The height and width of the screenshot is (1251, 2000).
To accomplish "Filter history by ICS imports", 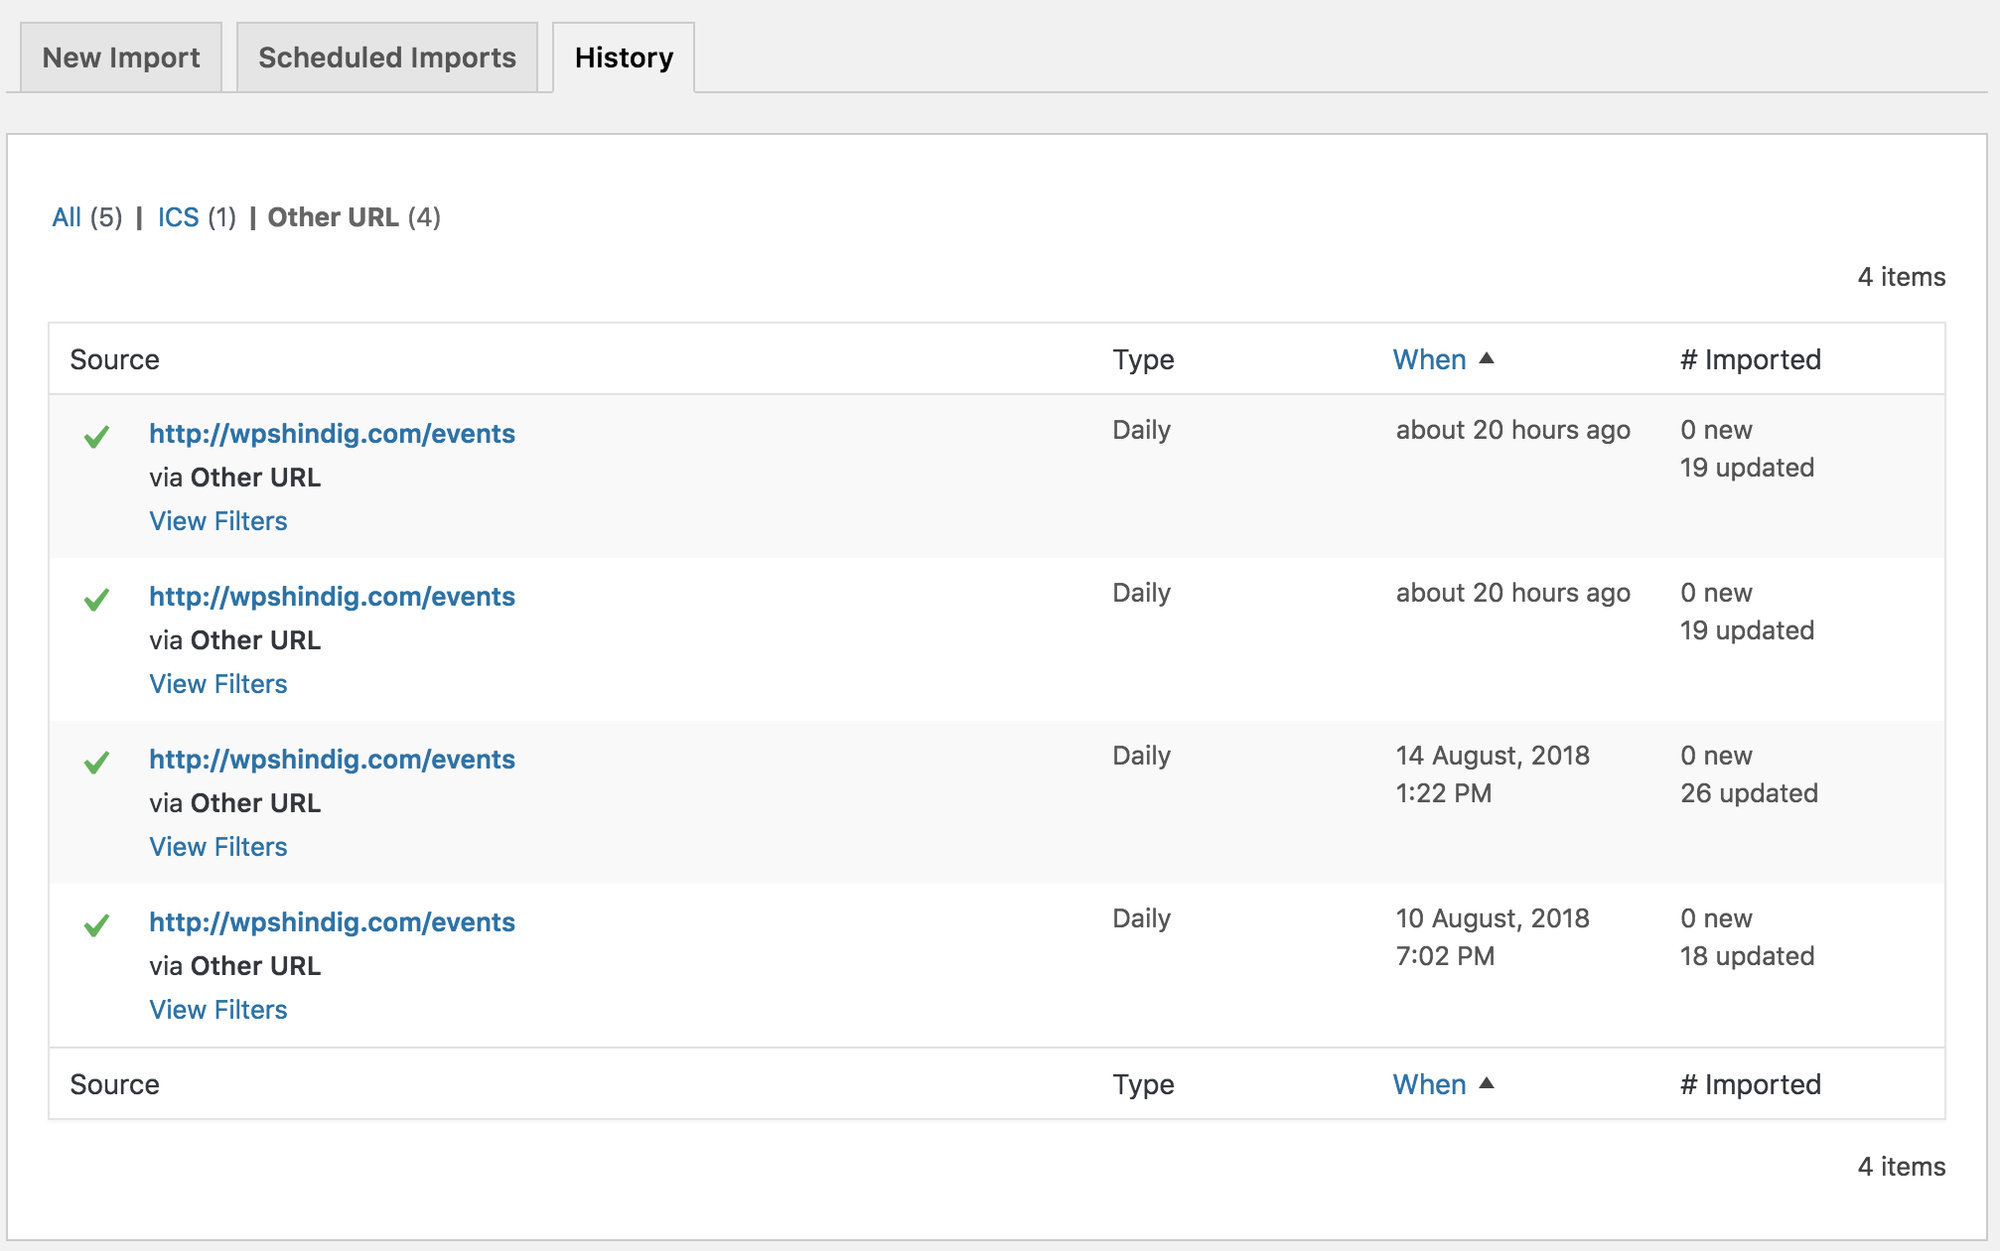I will (179, 217).
